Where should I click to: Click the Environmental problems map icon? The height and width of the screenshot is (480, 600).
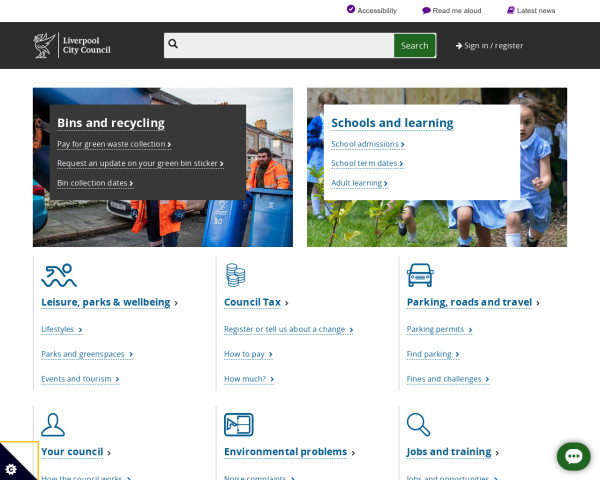tap(239, 424)
